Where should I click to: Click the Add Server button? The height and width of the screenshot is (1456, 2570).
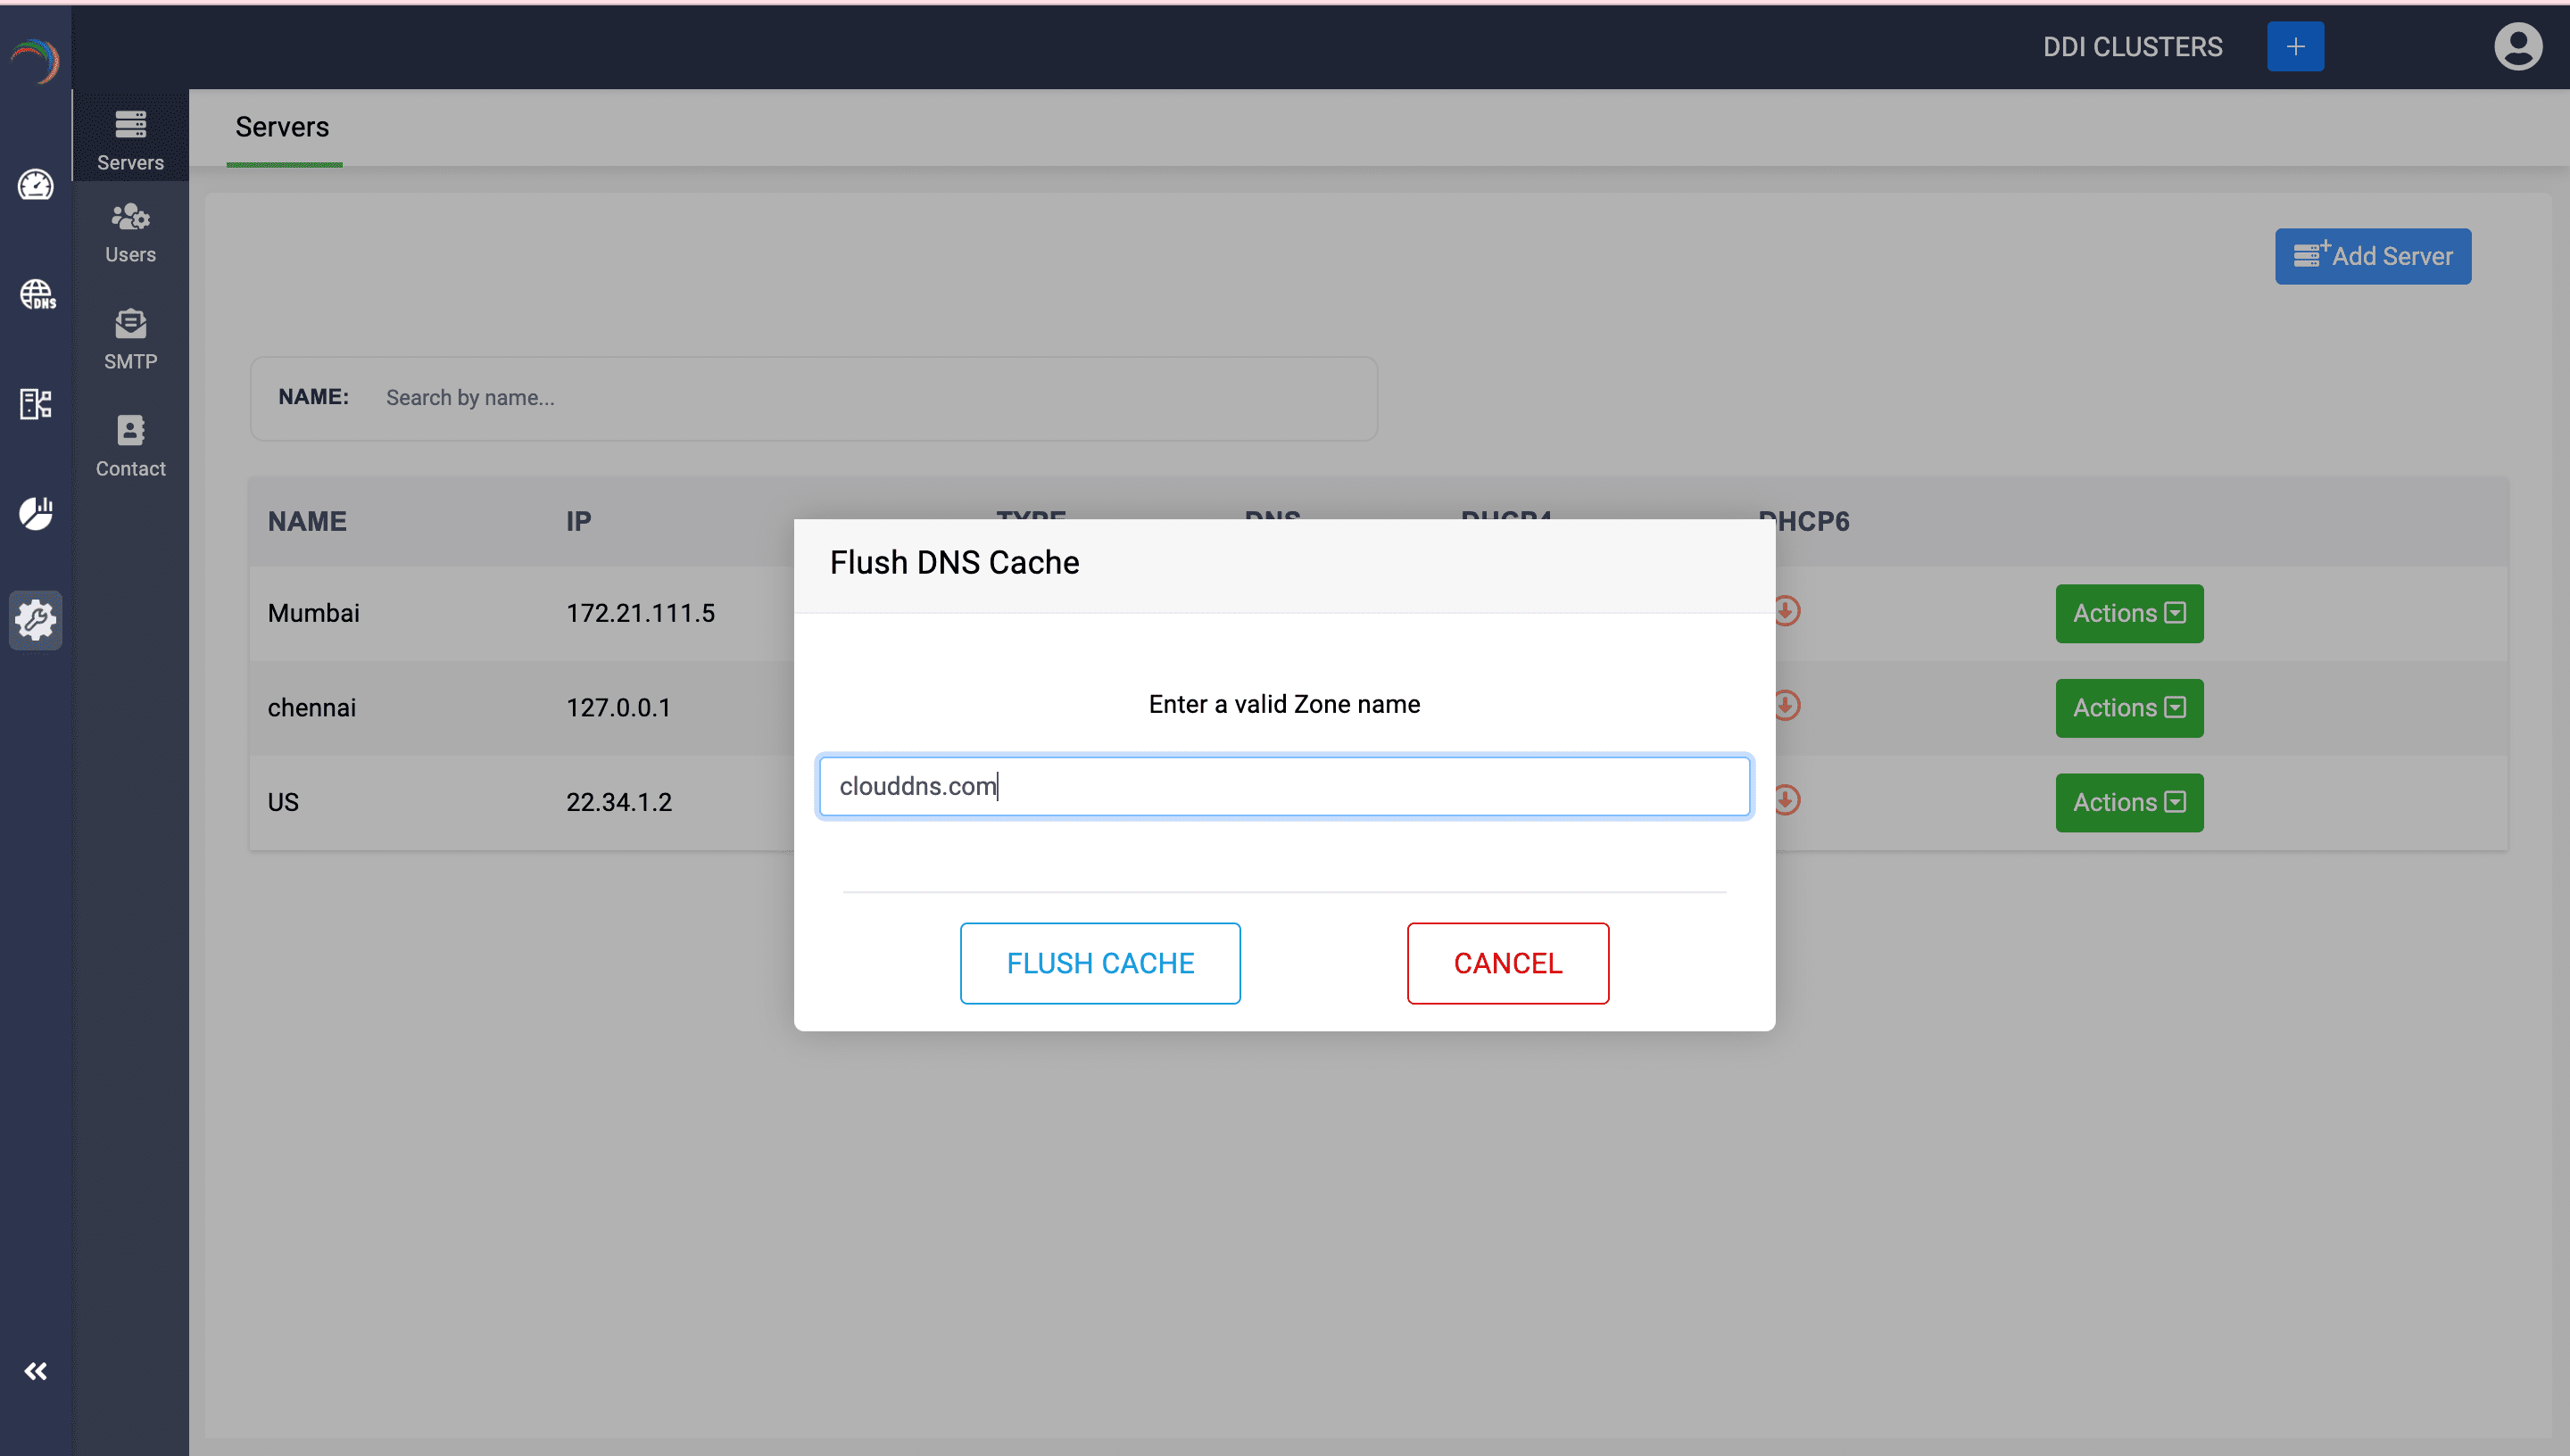tap(2372, 256)
